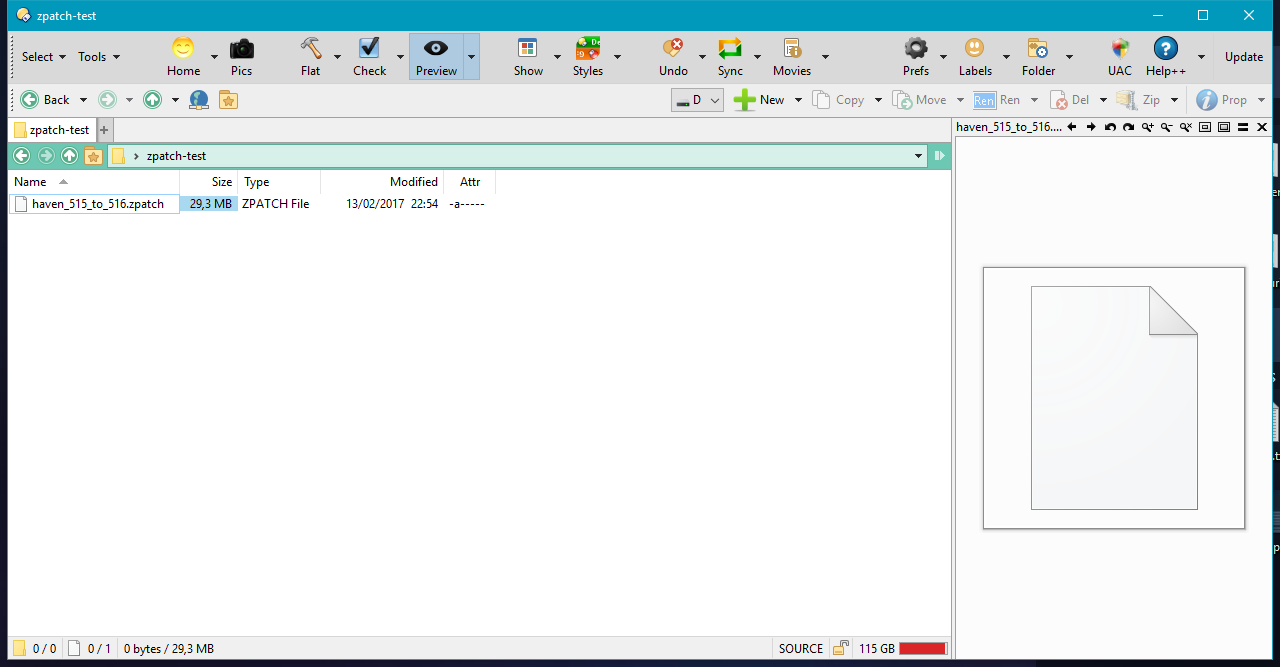Click the Update button

1243,57
